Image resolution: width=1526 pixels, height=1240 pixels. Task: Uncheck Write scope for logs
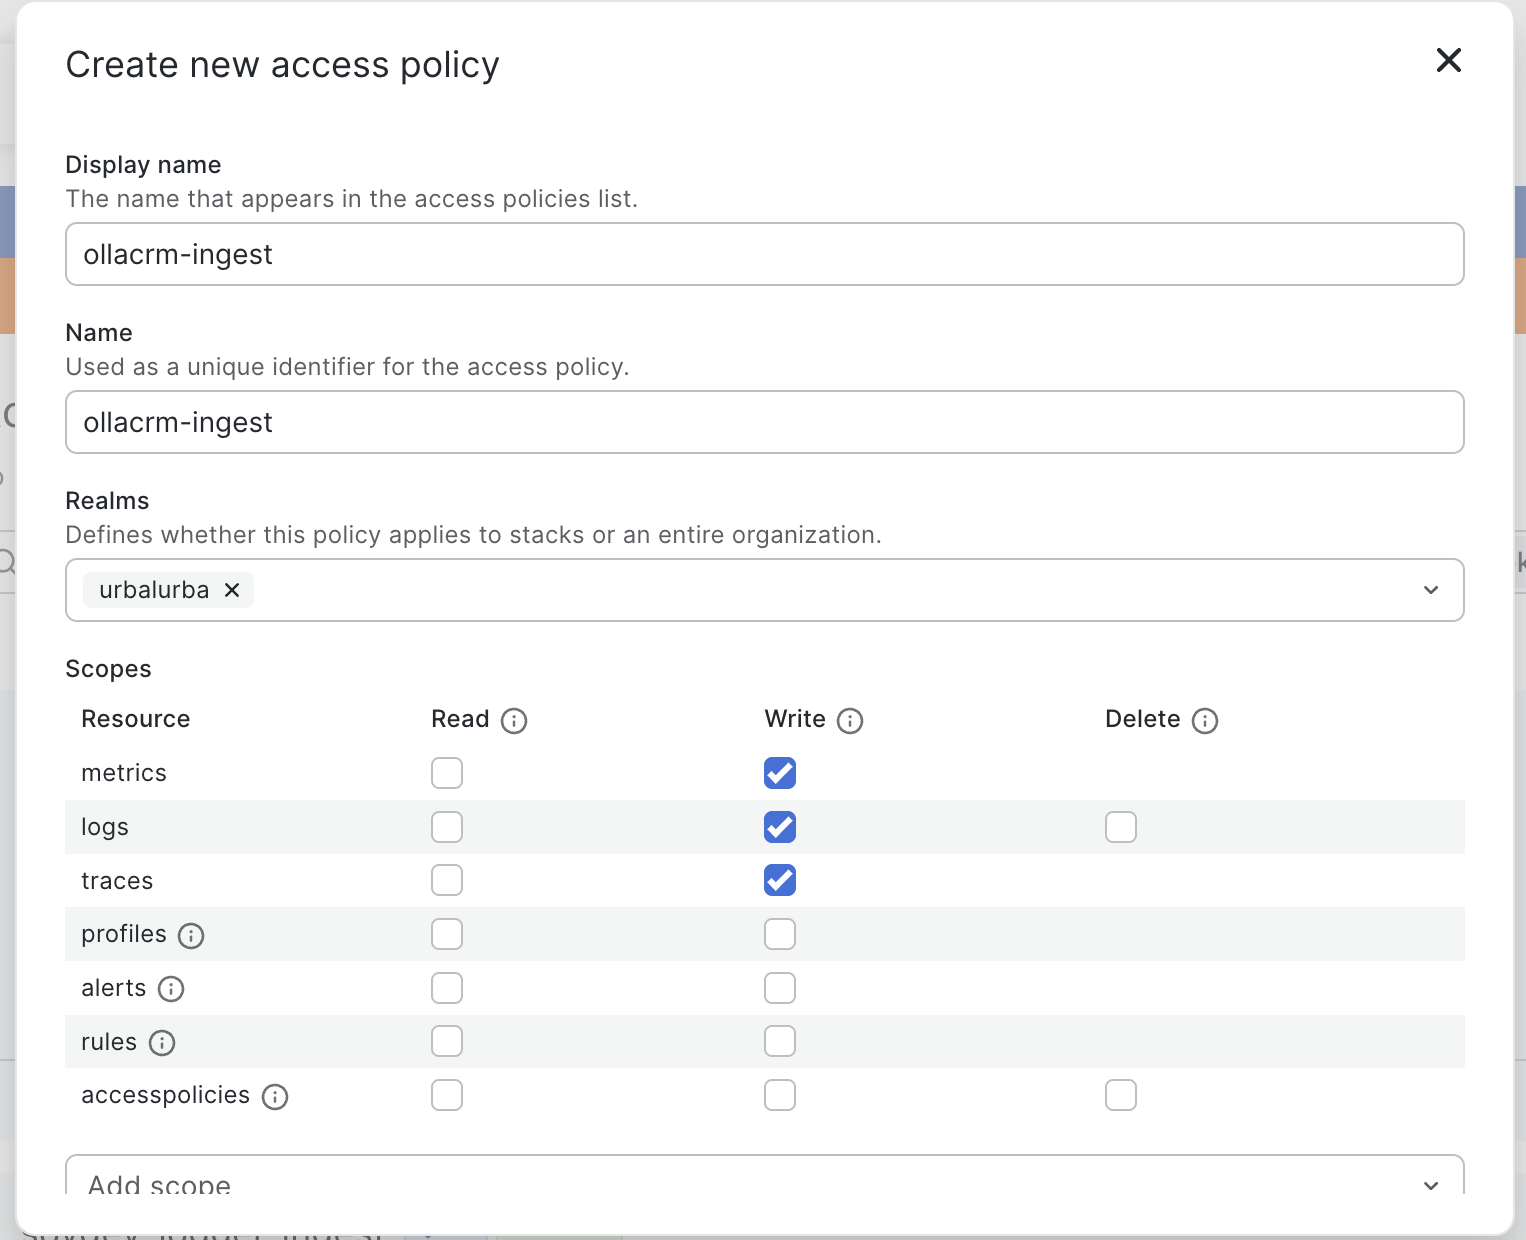(x=780, y=827)
